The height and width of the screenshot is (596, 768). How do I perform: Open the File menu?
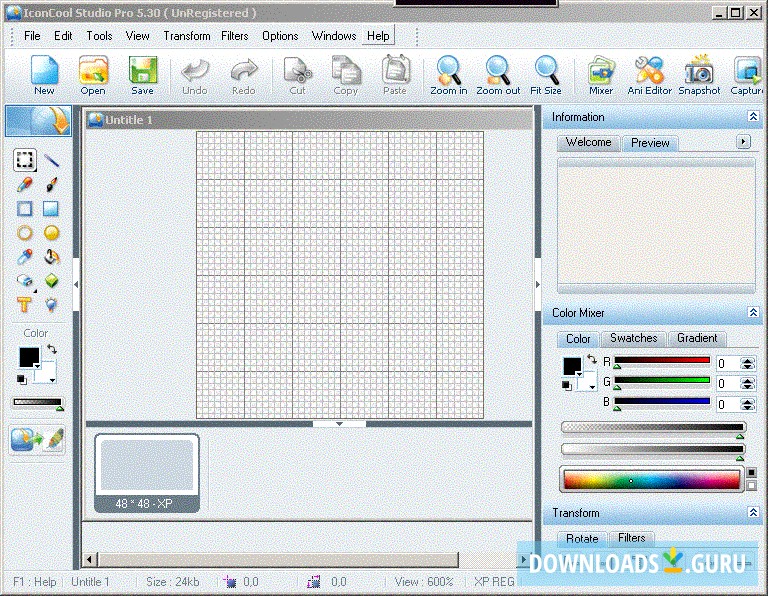[32, 36]
